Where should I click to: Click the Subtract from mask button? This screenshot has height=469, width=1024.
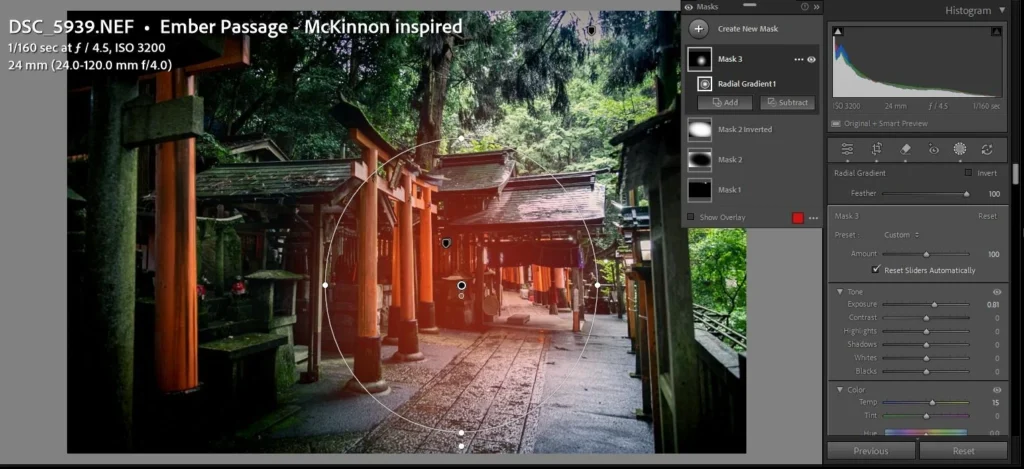pyautogui.click(x=788, y=103)
